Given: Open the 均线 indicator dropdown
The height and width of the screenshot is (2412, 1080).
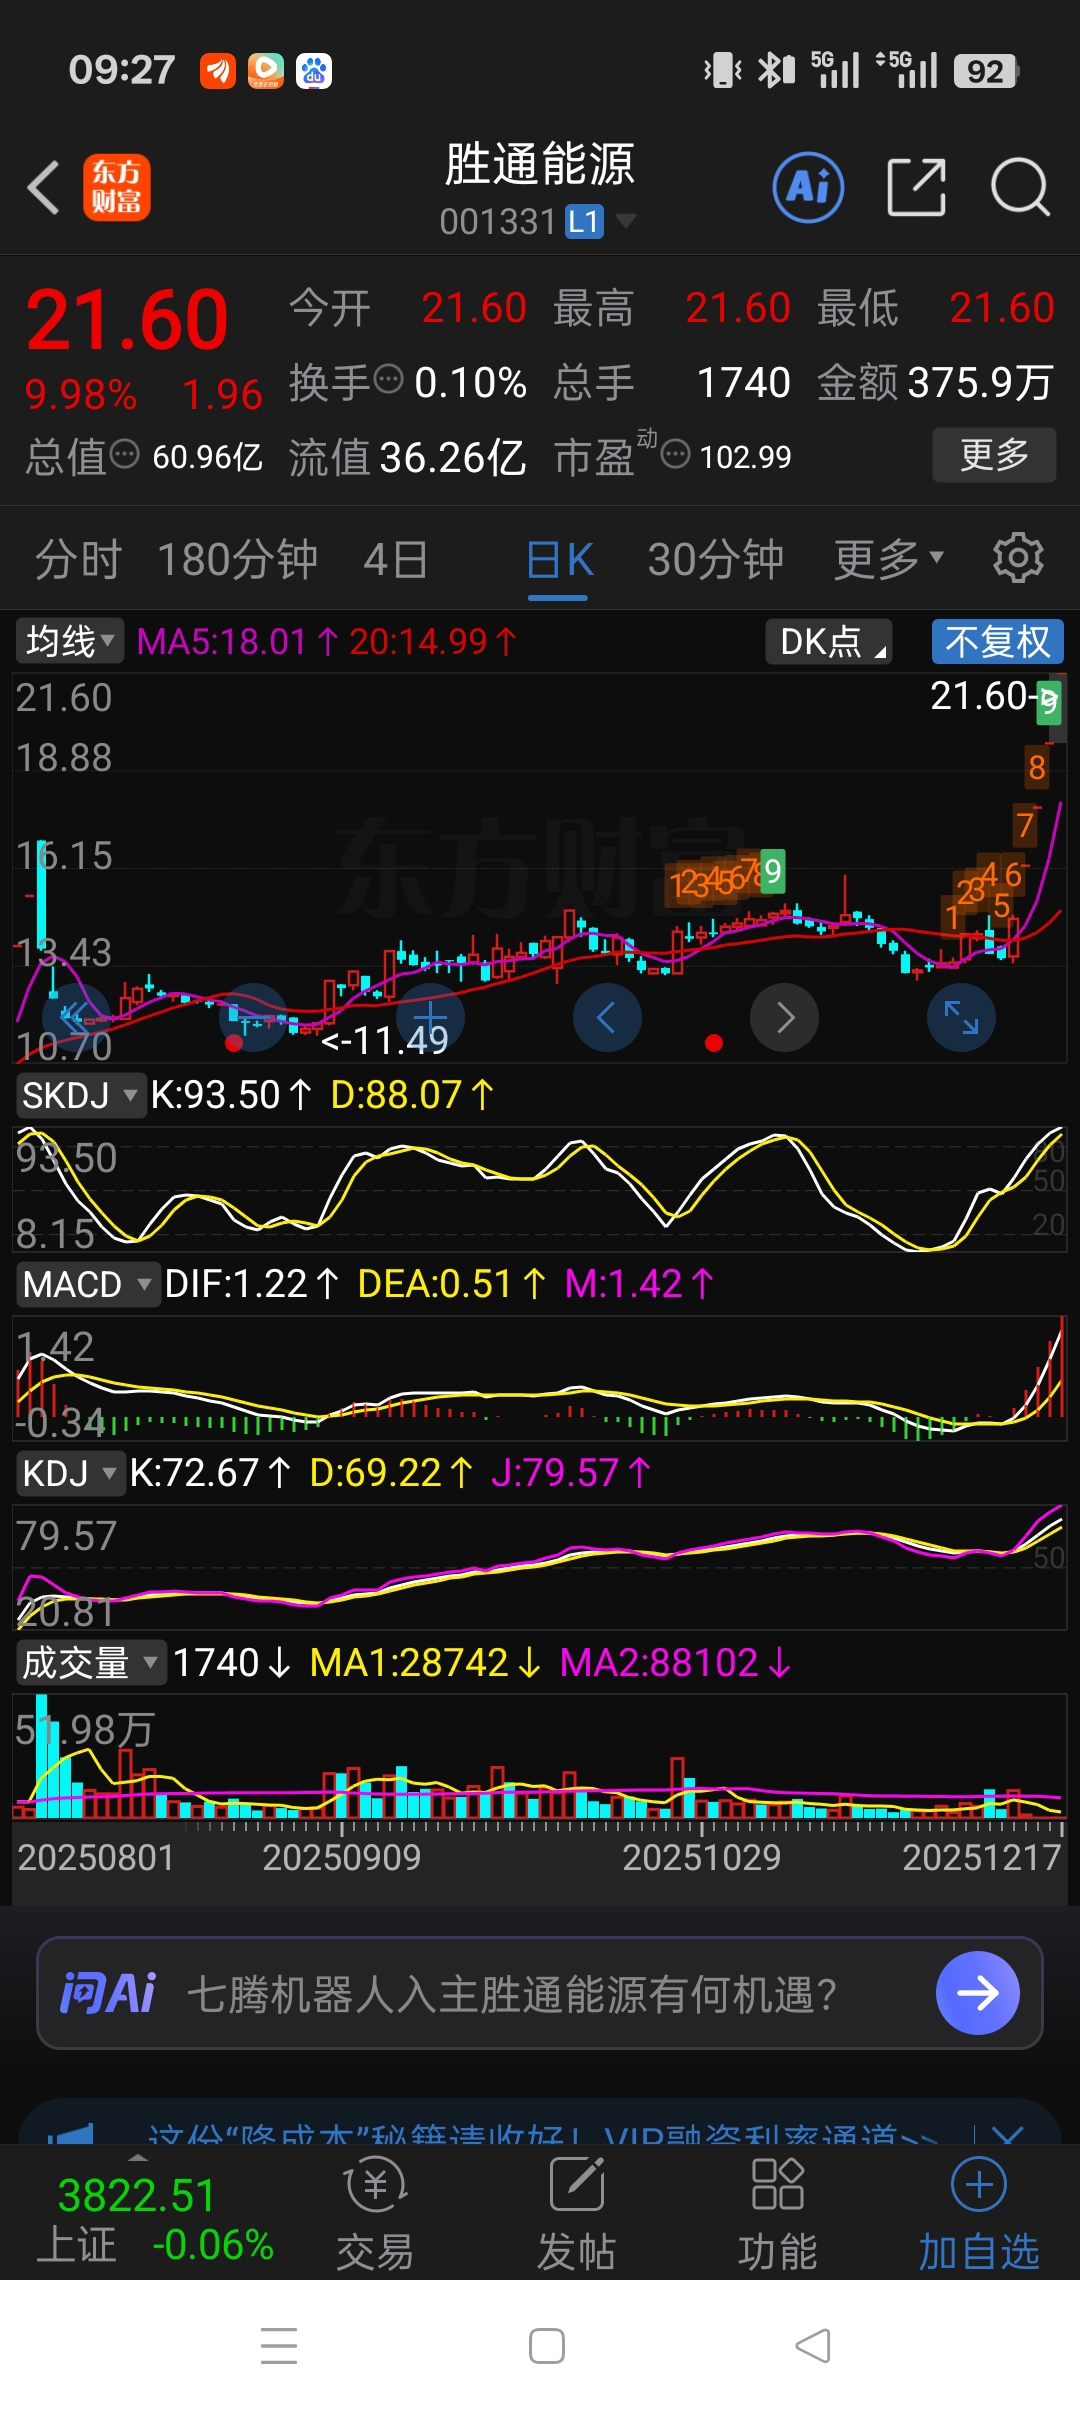Looking at the screenshot, I should pyautogui.click(x=69, y=641).
